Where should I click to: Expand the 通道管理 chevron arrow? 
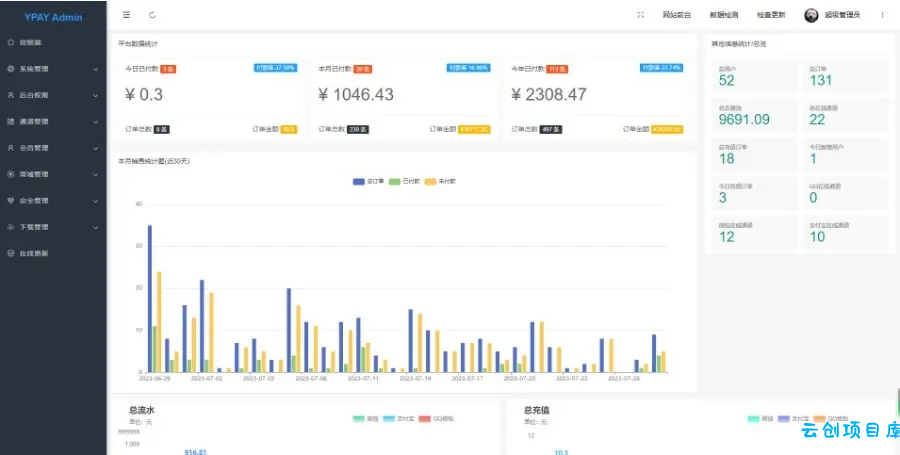[95, 122]
